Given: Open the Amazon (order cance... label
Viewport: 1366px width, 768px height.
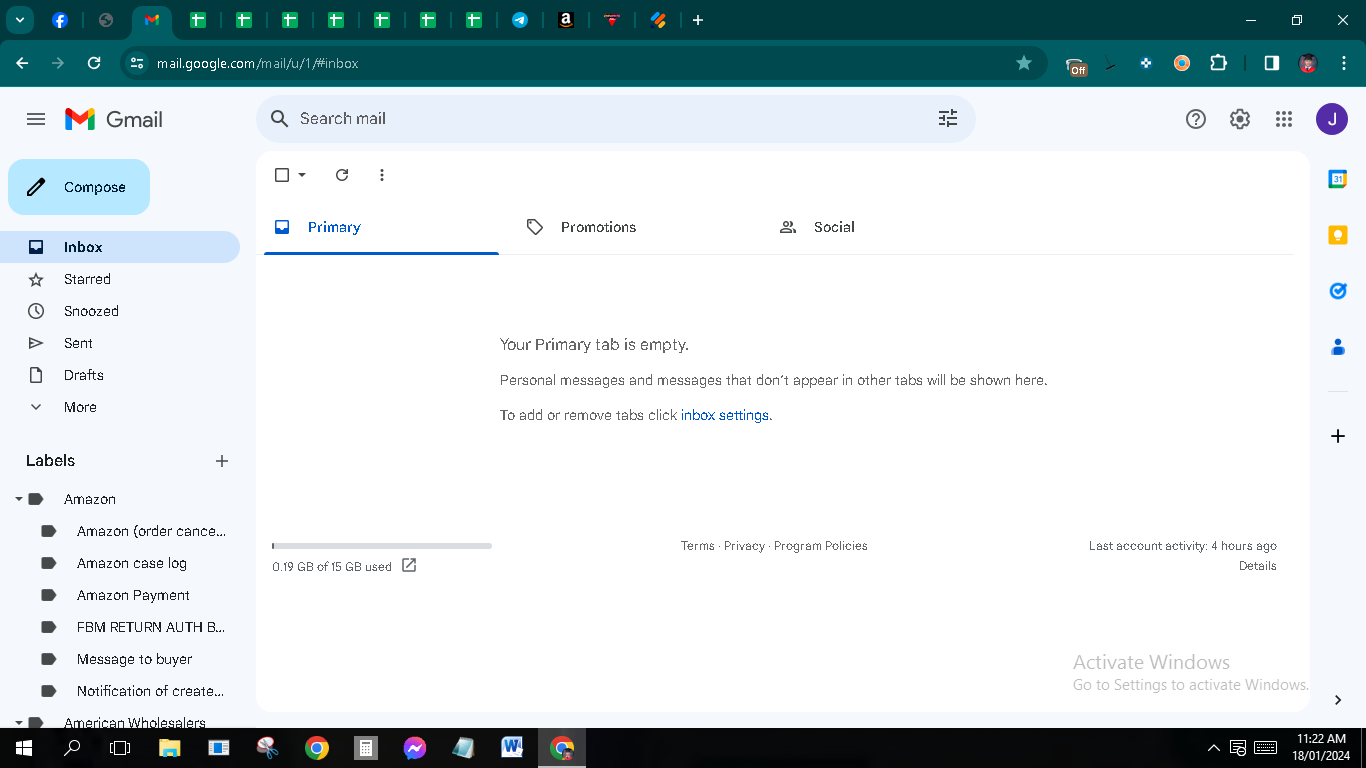Looking at the screenshot, I should tap(151, 531).
